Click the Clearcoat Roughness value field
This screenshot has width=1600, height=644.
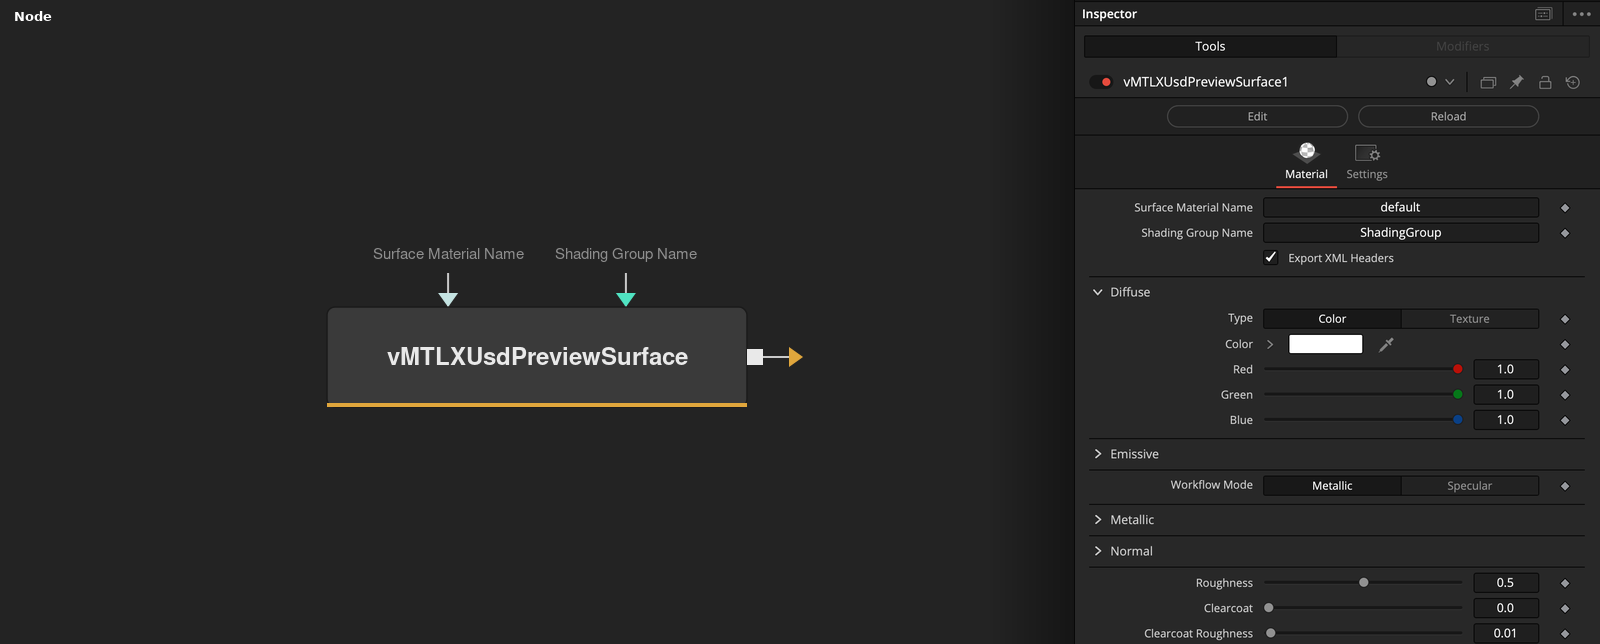[x=1506, y=633]
